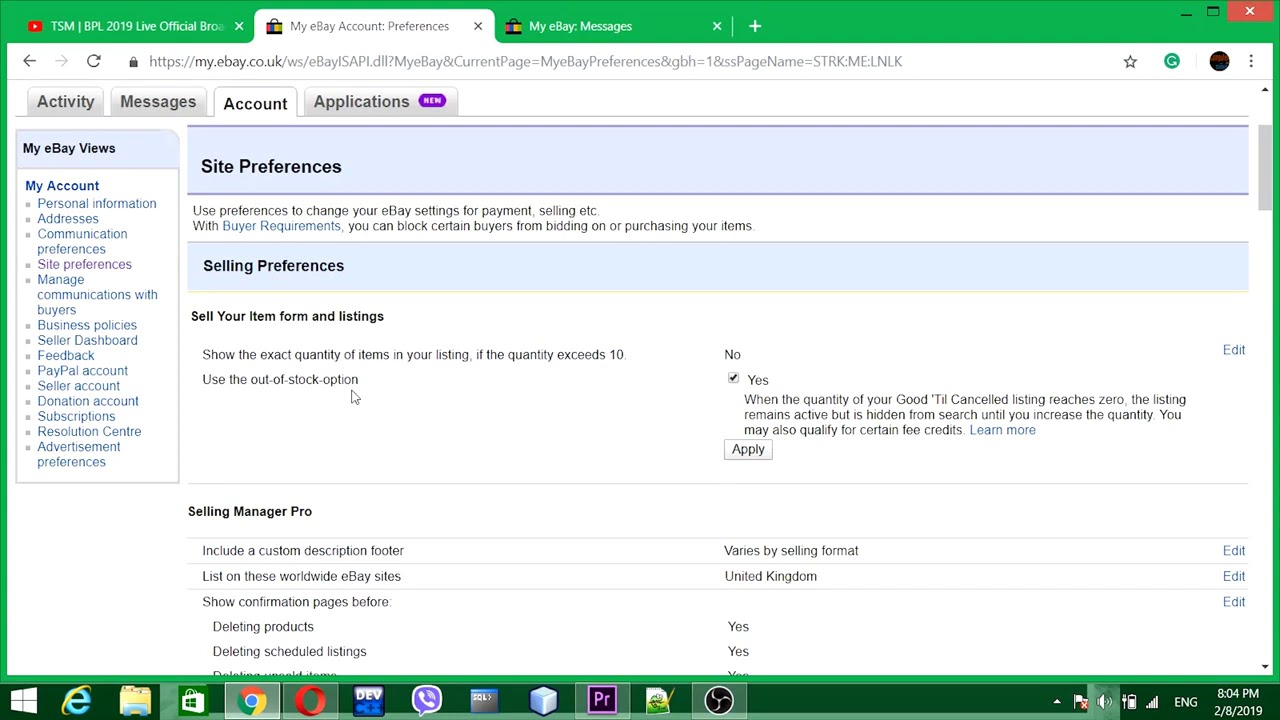Viewport: 1280px width, 720px height.
Task: Open Communication preferences in sidebar
Action: tap(82, 242)
